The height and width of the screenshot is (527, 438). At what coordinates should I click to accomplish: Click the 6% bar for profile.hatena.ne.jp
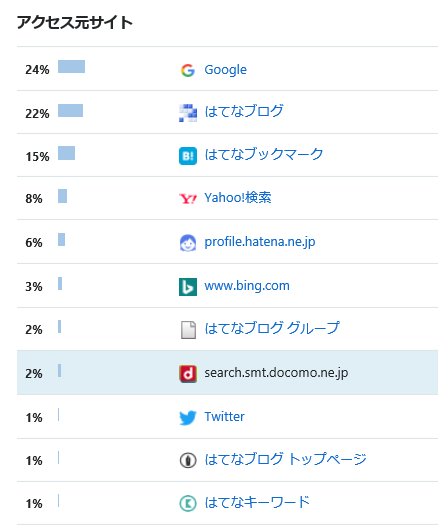tap(61, 240)
